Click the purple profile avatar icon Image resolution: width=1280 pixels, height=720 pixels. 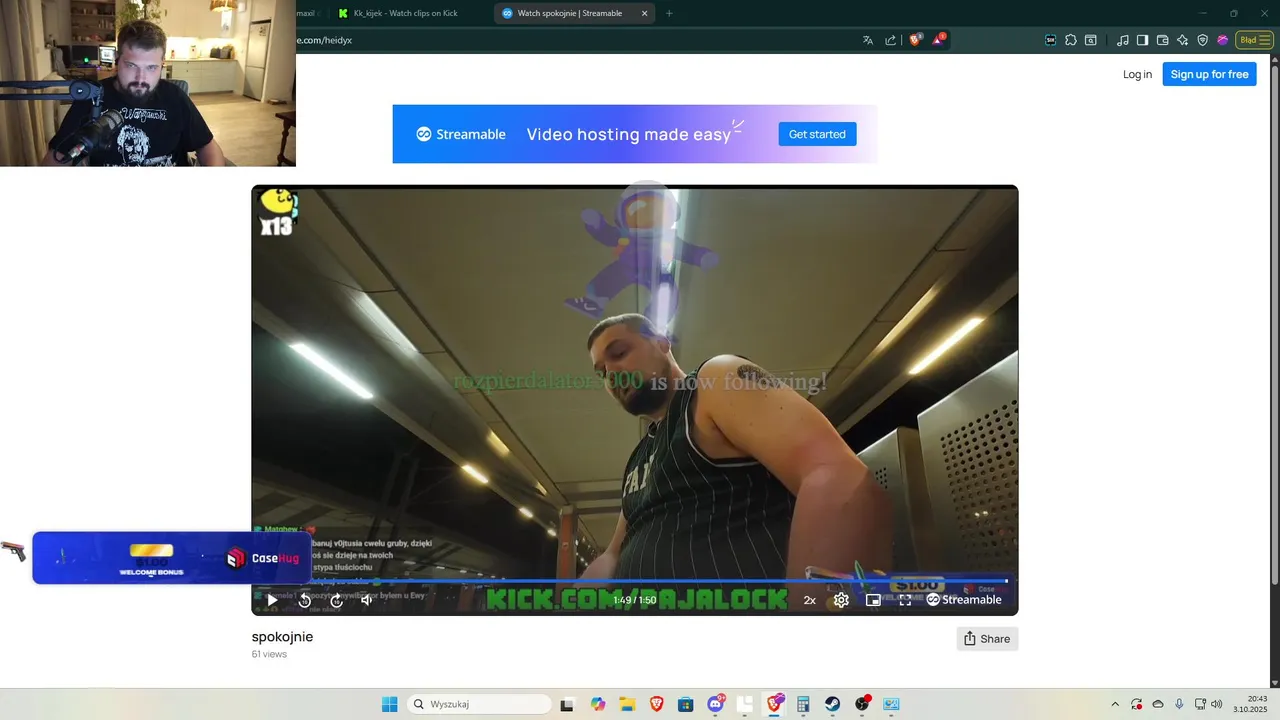pyautogui.click(x=1222, y=40)
